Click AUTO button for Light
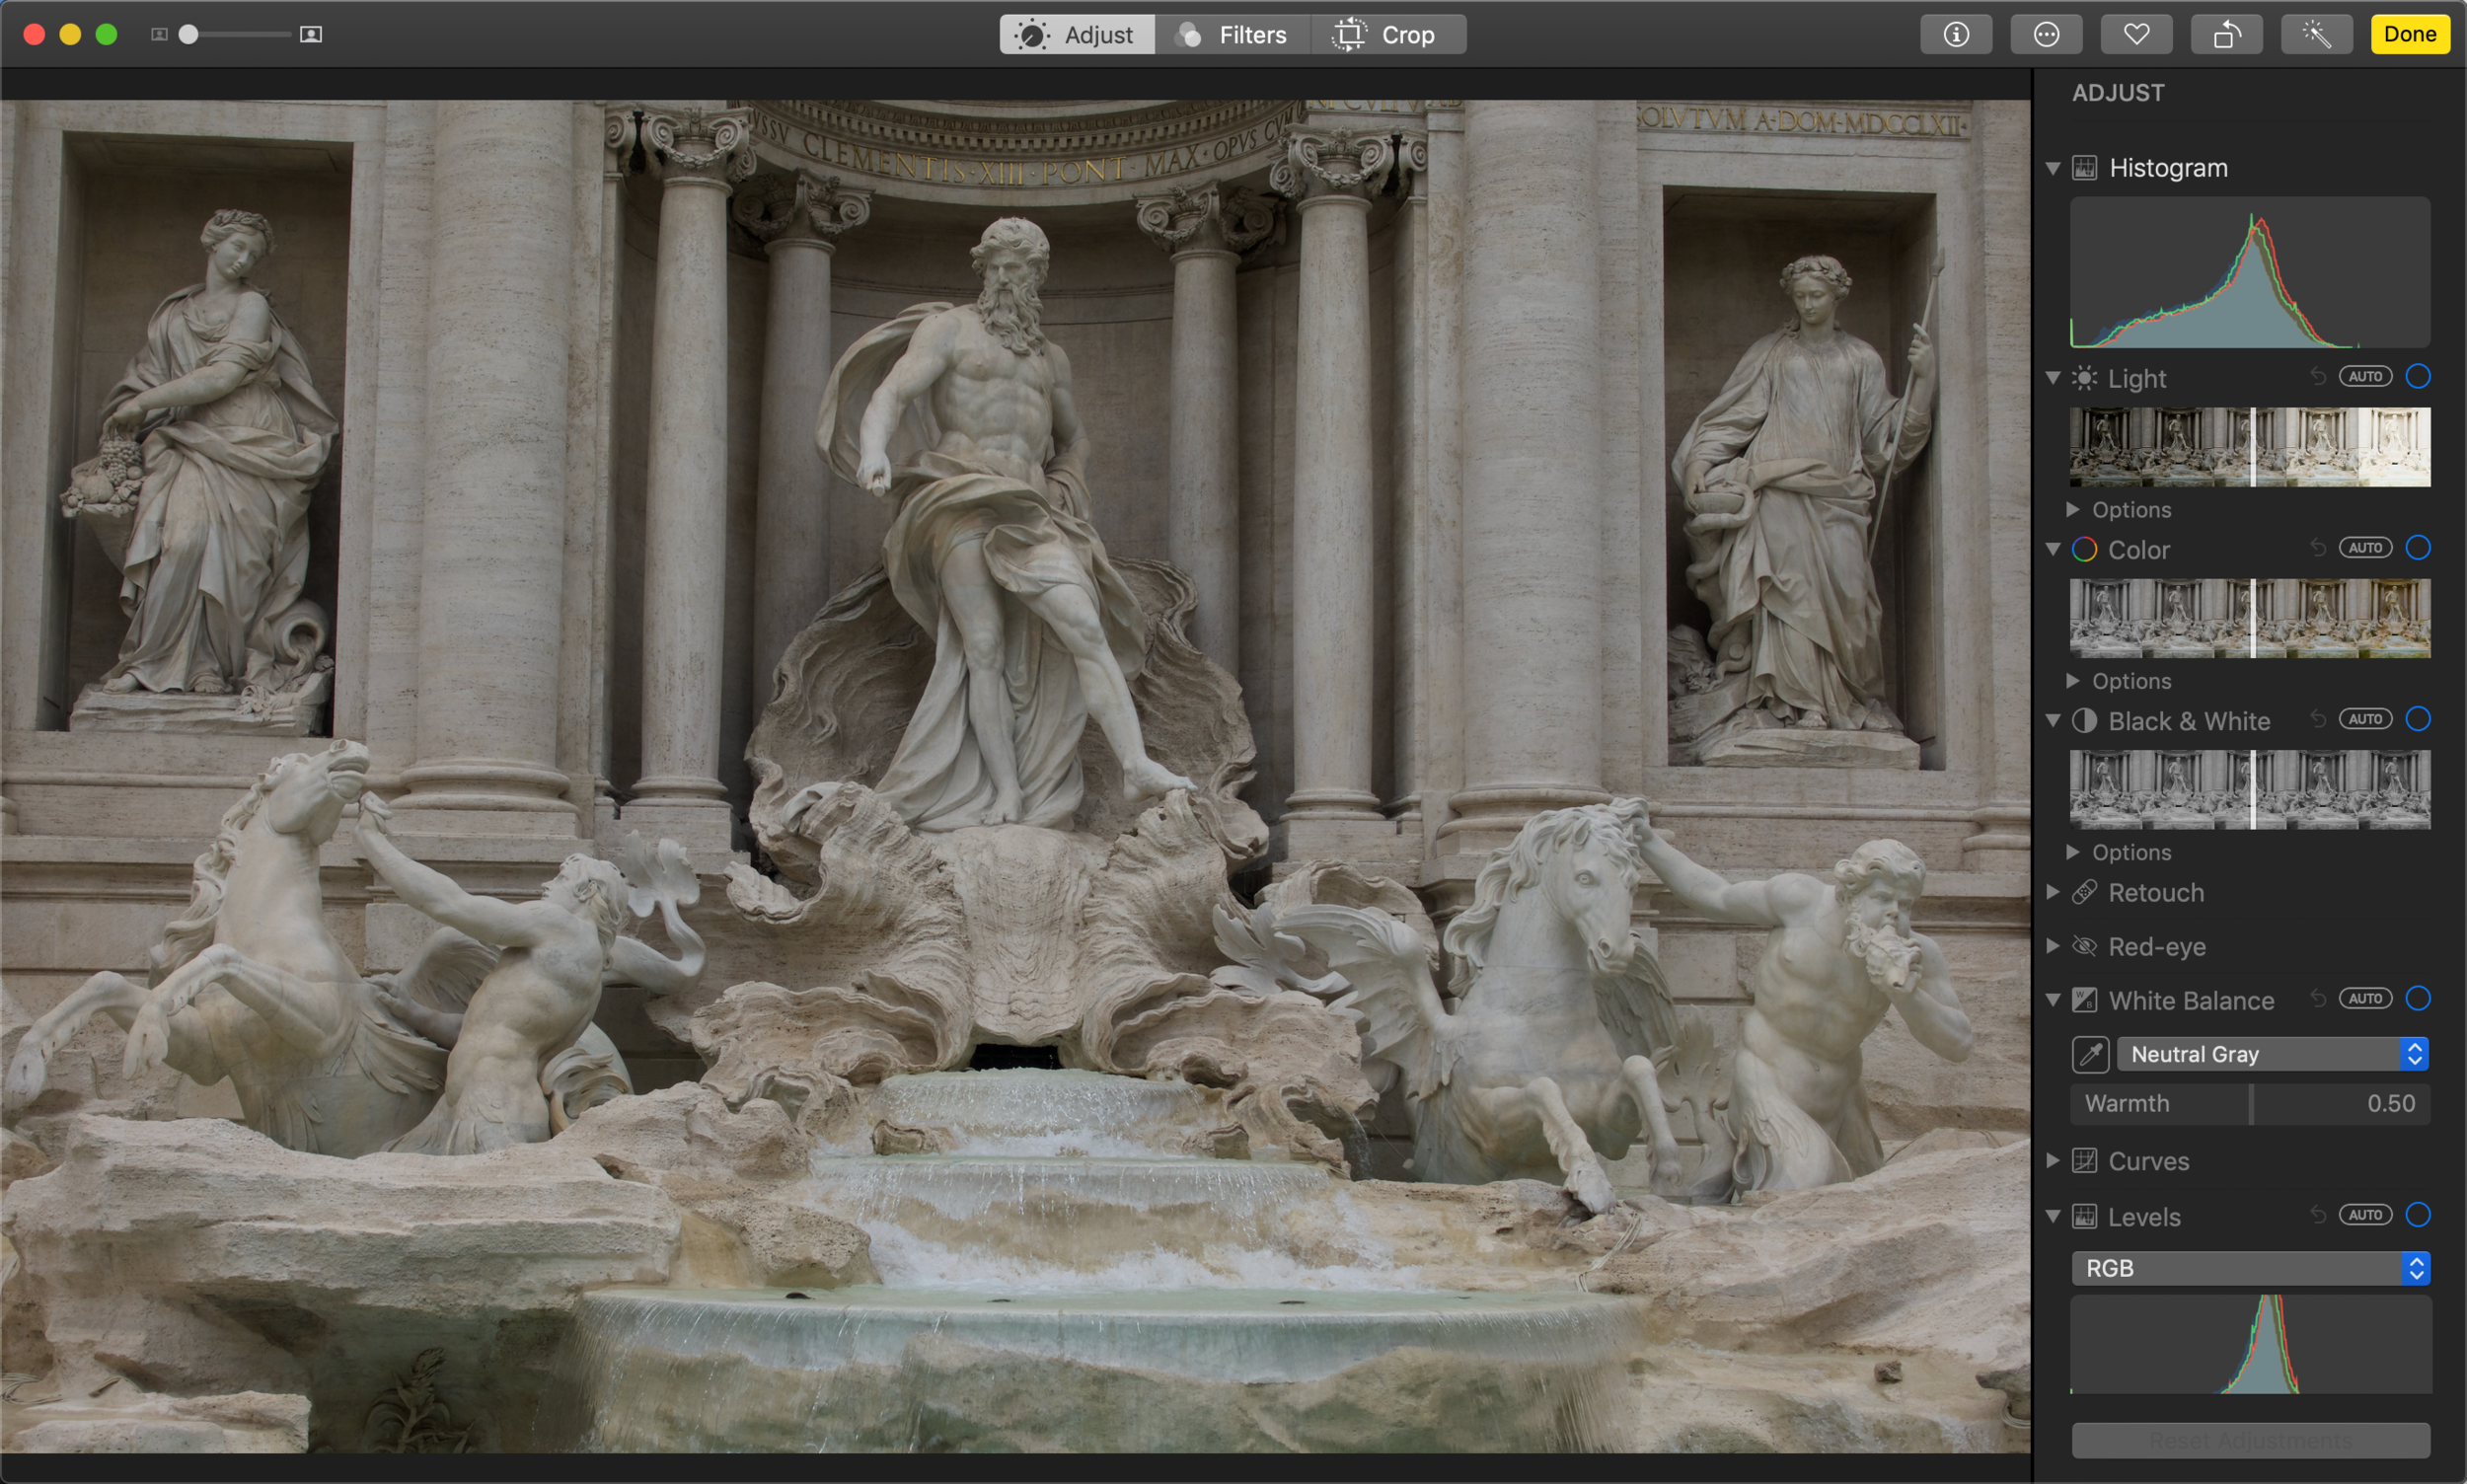Screen dimensions: 2467x1484 point(2365,377)
